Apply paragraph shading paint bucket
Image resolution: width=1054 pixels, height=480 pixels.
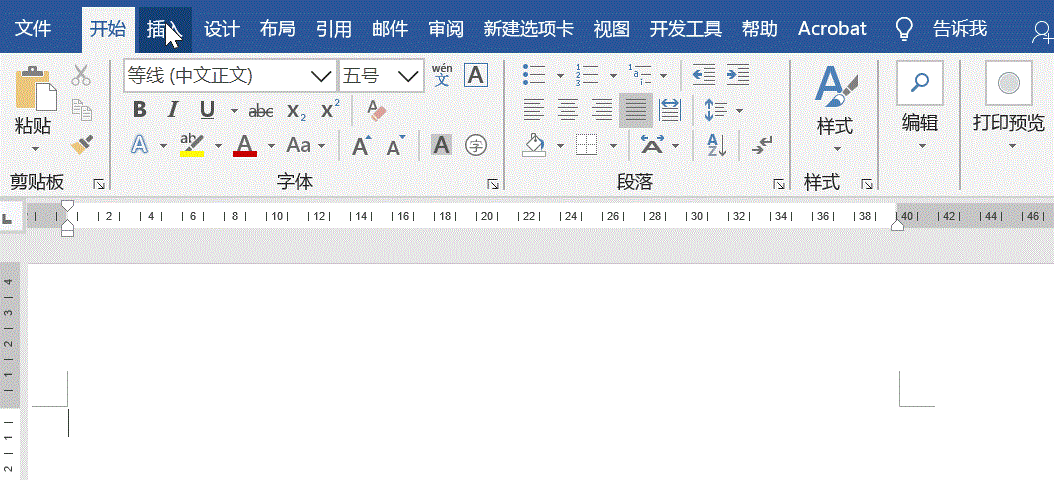coord(535,145)
